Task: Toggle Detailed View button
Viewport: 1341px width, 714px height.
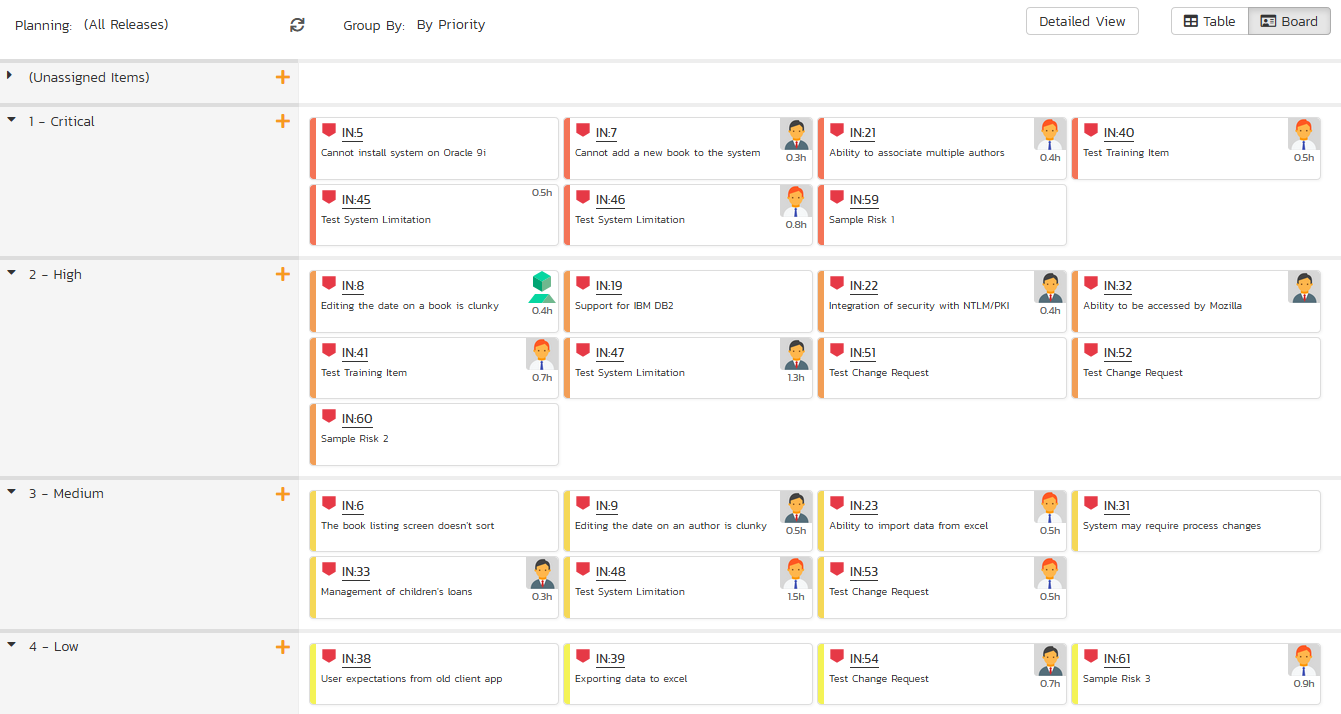Action: click(1082, 21)
